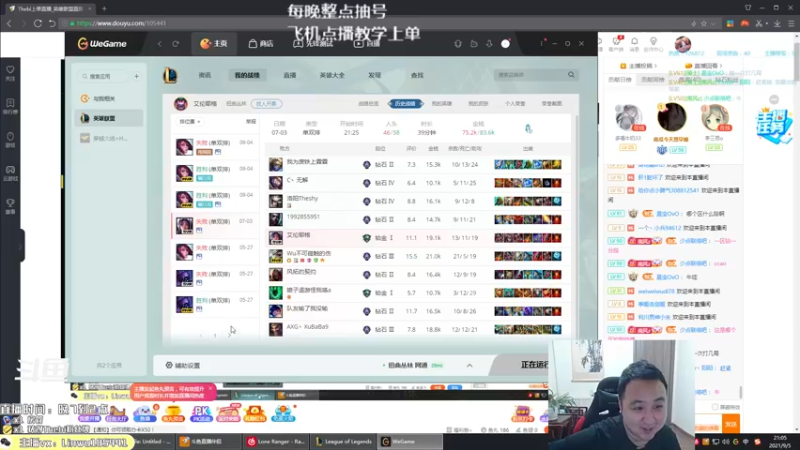Open a new browser tab with the plus button

(x=104, y=8)
